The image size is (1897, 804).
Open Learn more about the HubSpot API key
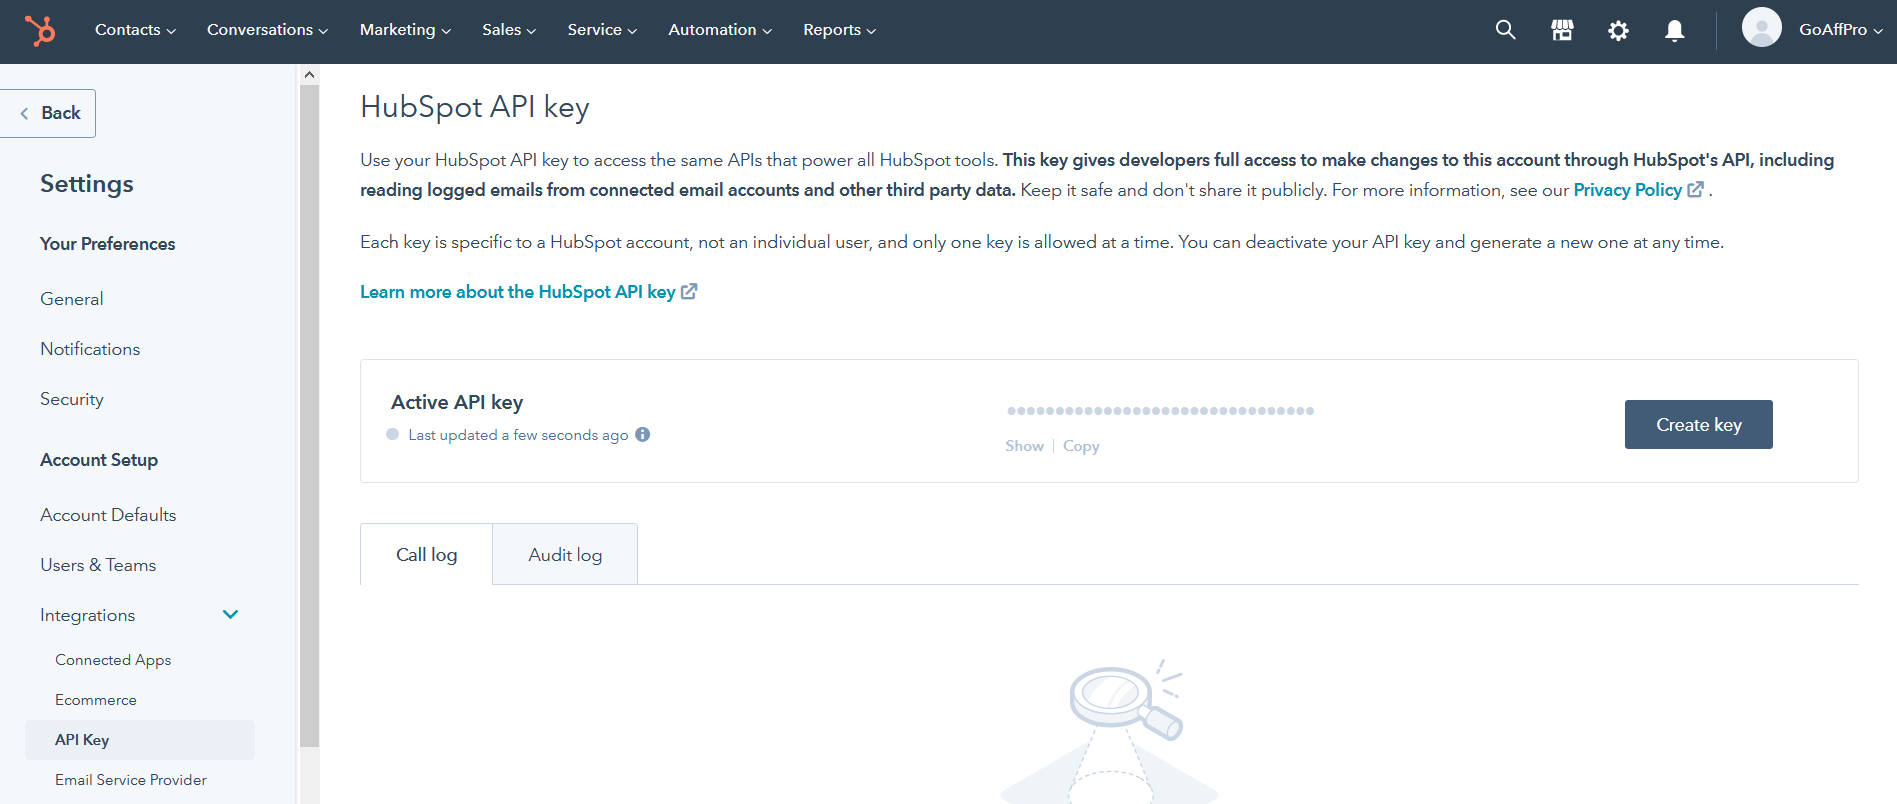528,292
